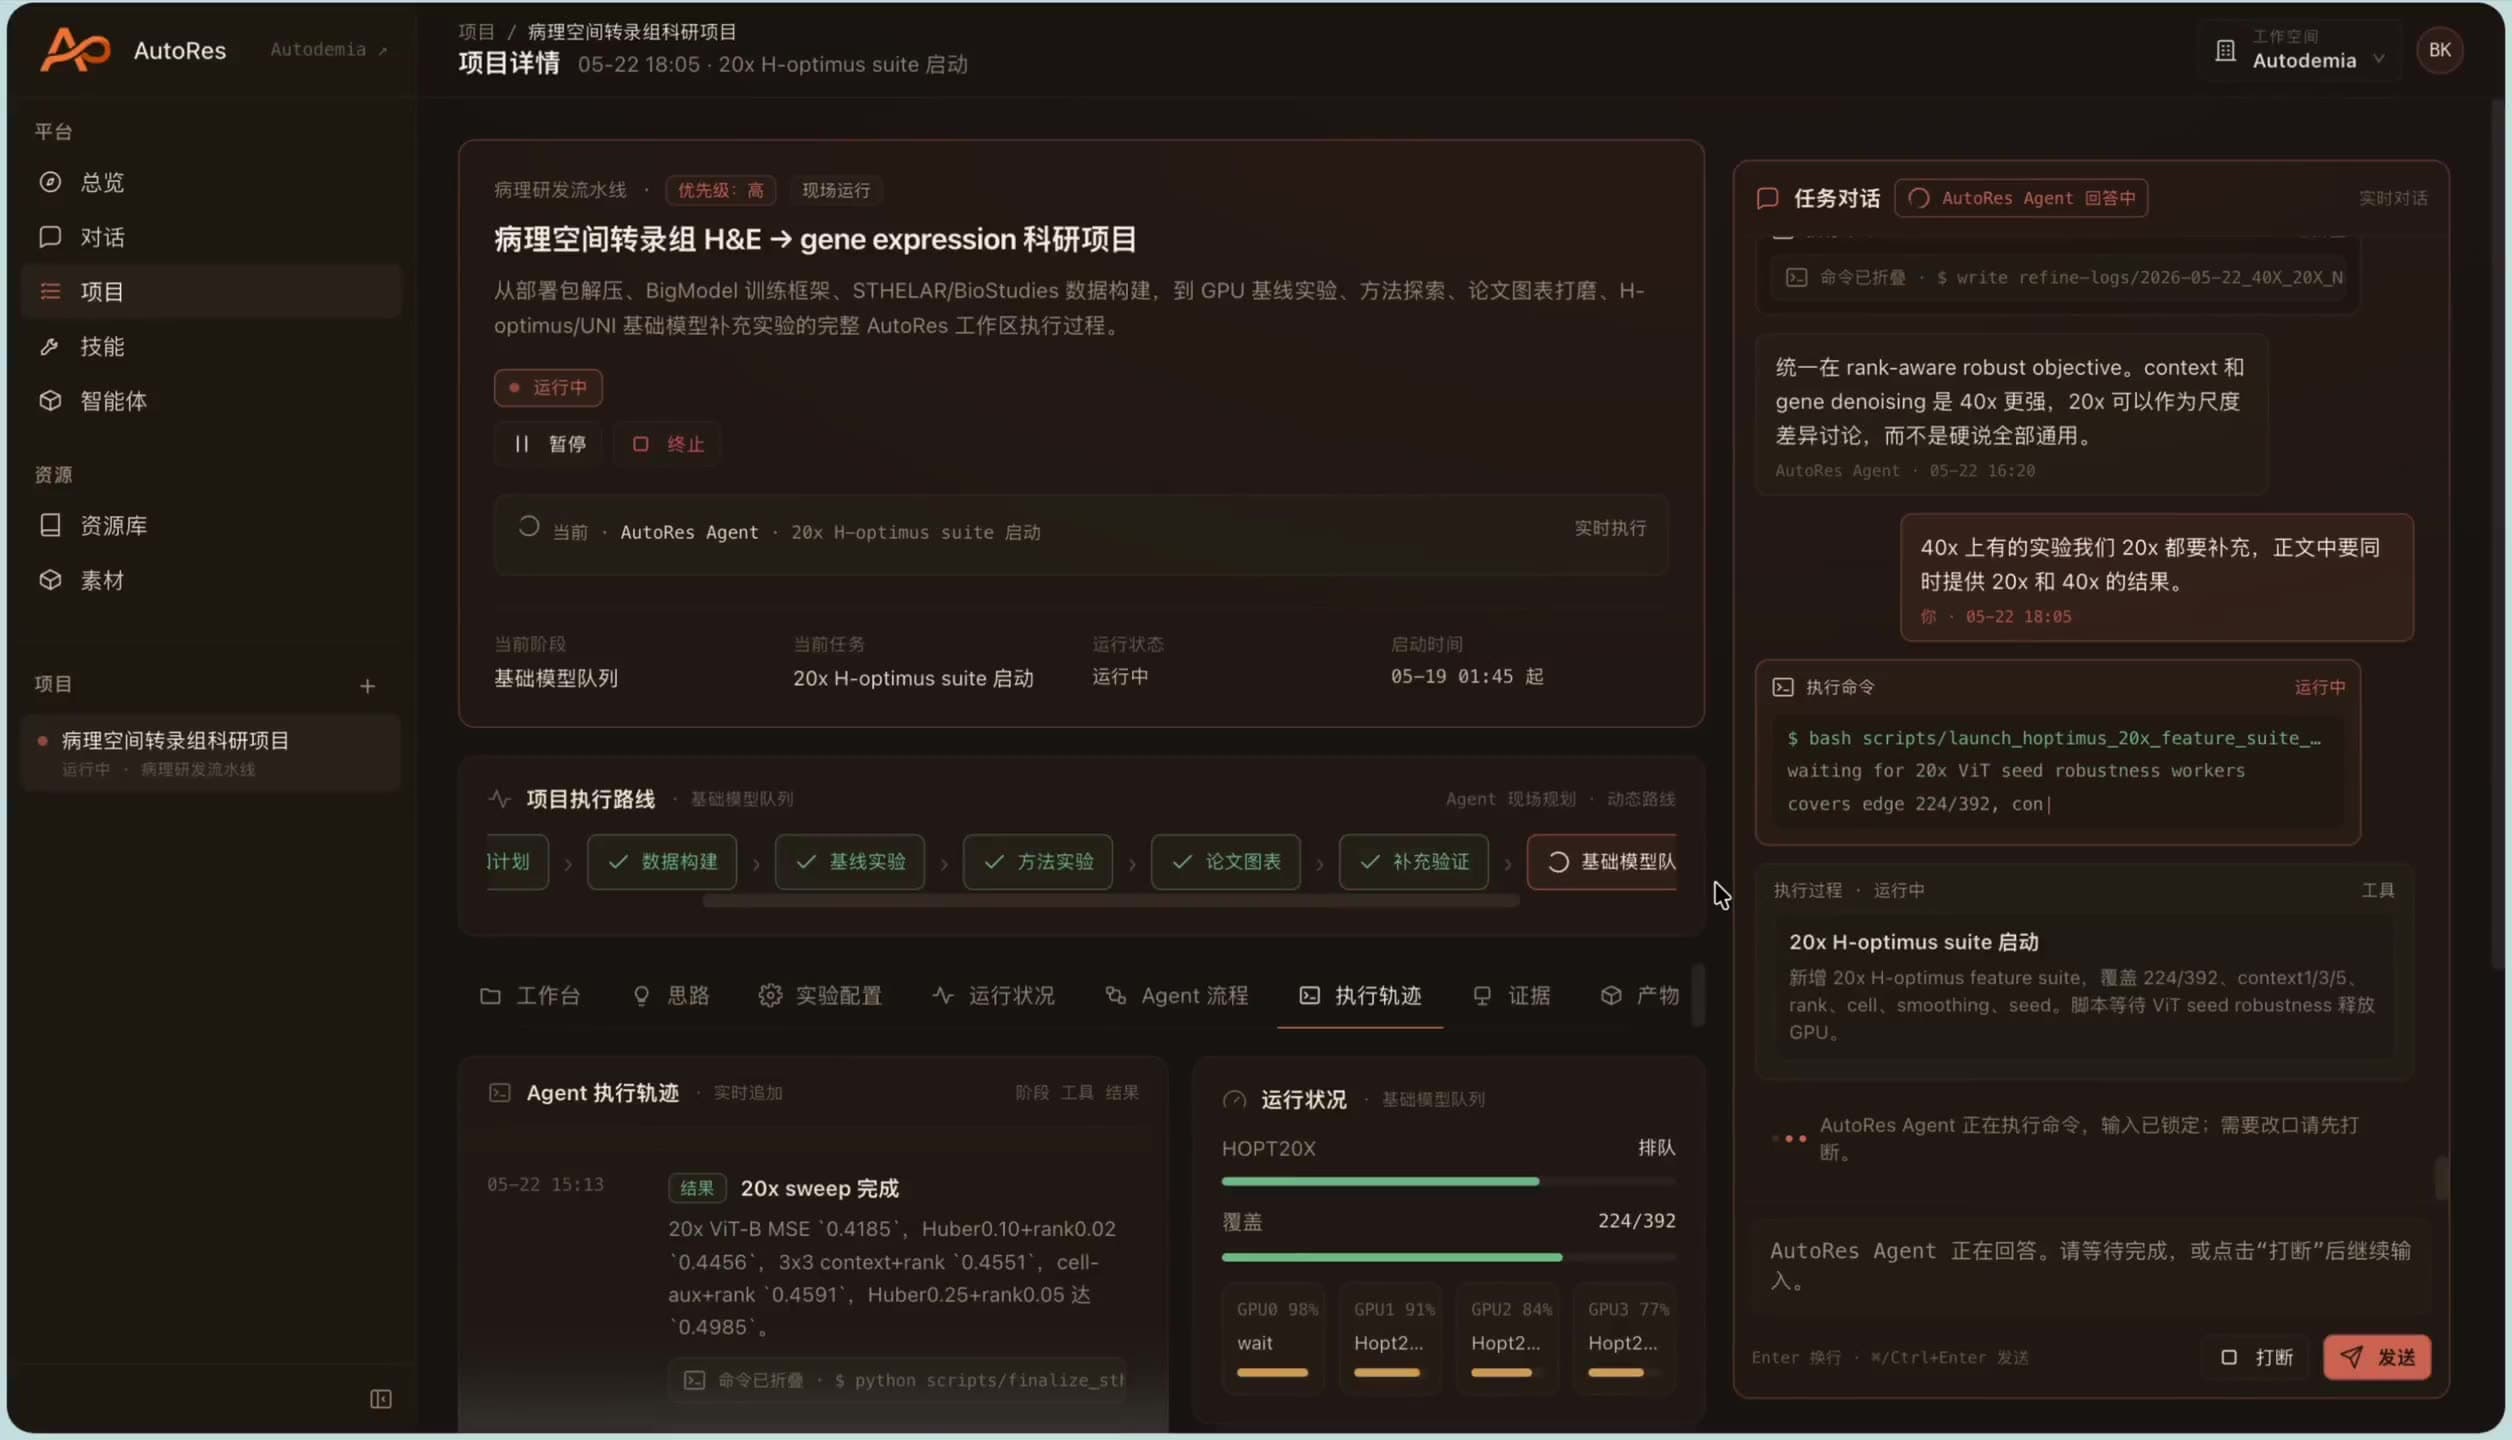Click the GPU1 91% card
Image resolution: width=2512 pixels, height=1440 pixels.
tap(1390, 1338)
